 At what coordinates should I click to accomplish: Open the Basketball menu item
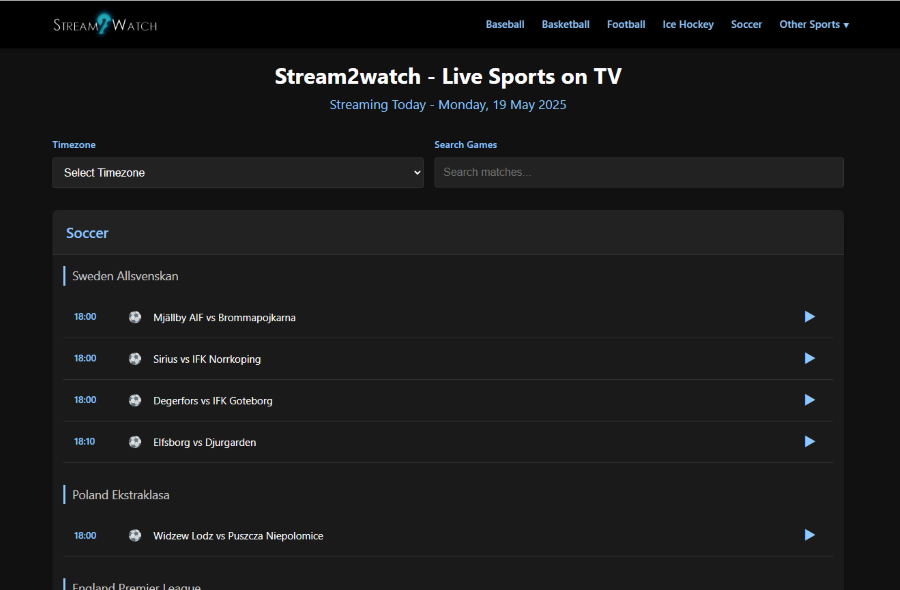[x=565, y=24]
